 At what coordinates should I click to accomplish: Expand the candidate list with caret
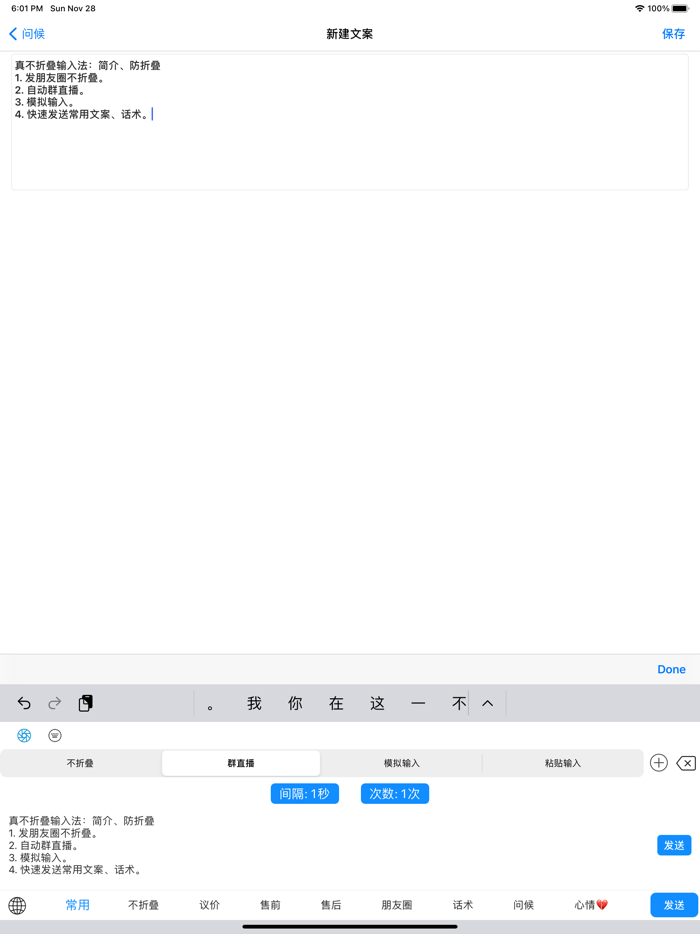487,703
